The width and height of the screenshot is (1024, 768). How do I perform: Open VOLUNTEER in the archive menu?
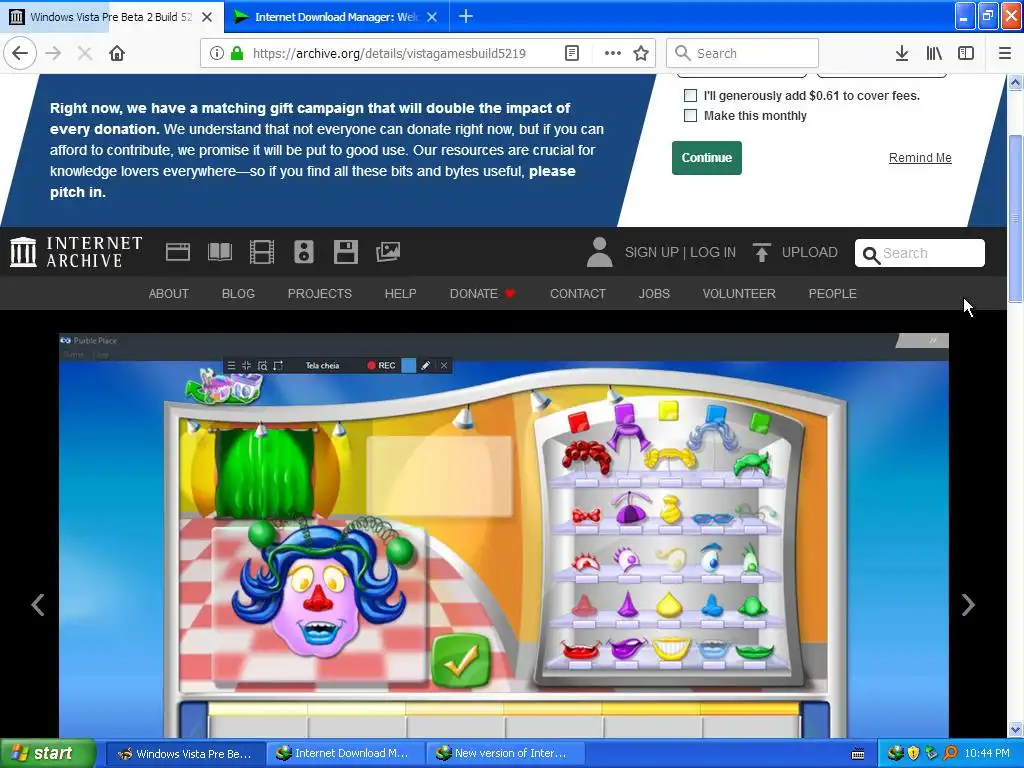(739, 294)
